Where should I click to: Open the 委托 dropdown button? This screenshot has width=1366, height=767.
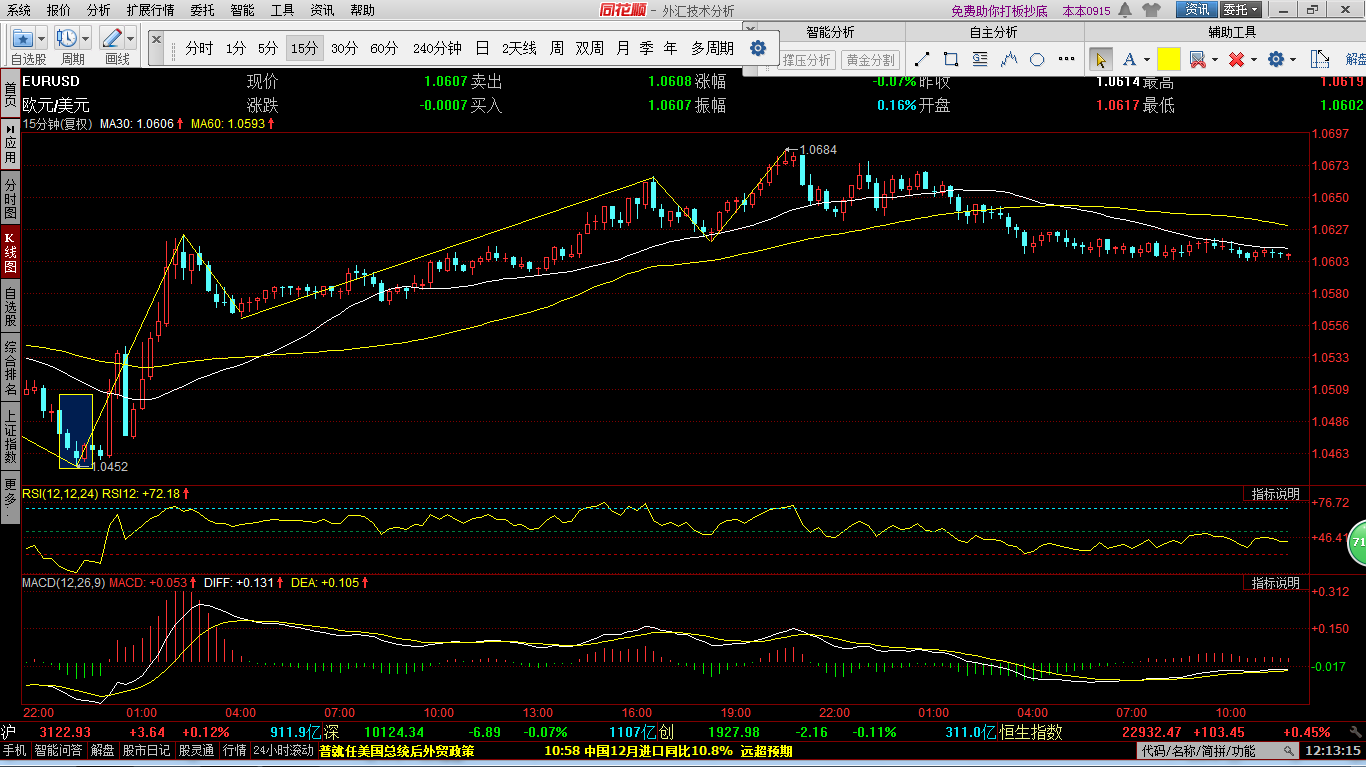(x=1241, y=10)
